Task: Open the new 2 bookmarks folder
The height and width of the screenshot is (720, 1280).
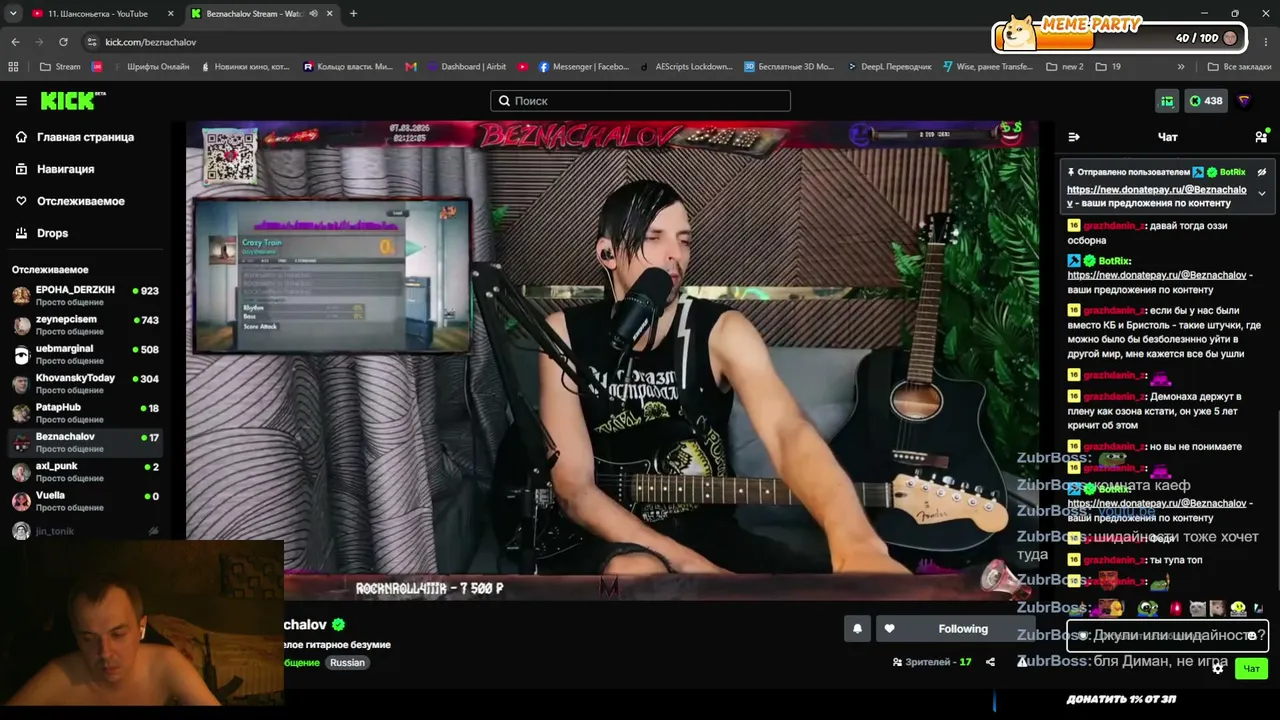Action: tap(1065, 67)
